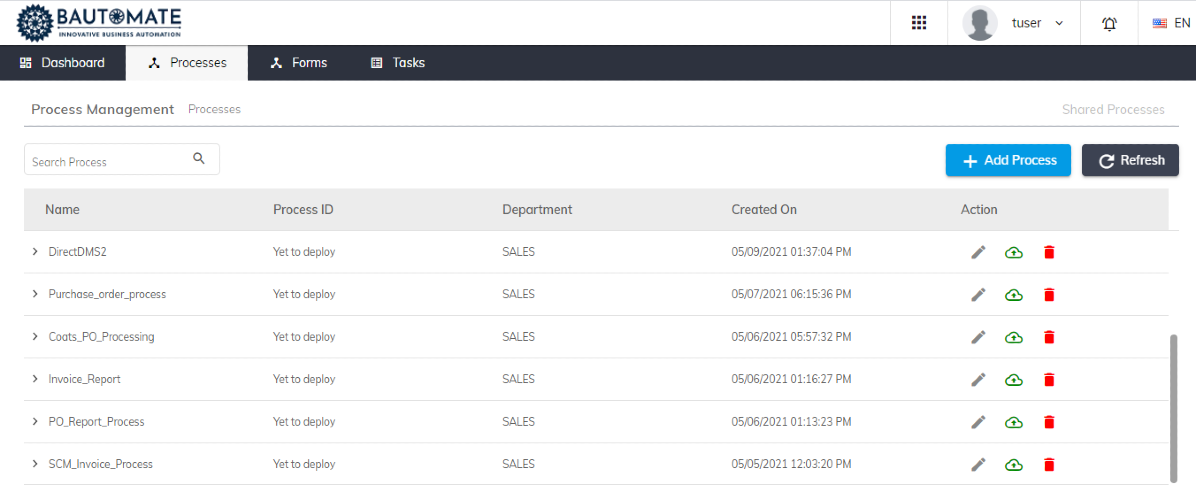This screenshot has height=500, width=1196.
Task: Delete the Coats_PO_Processing process
Action: [1049, 337]
